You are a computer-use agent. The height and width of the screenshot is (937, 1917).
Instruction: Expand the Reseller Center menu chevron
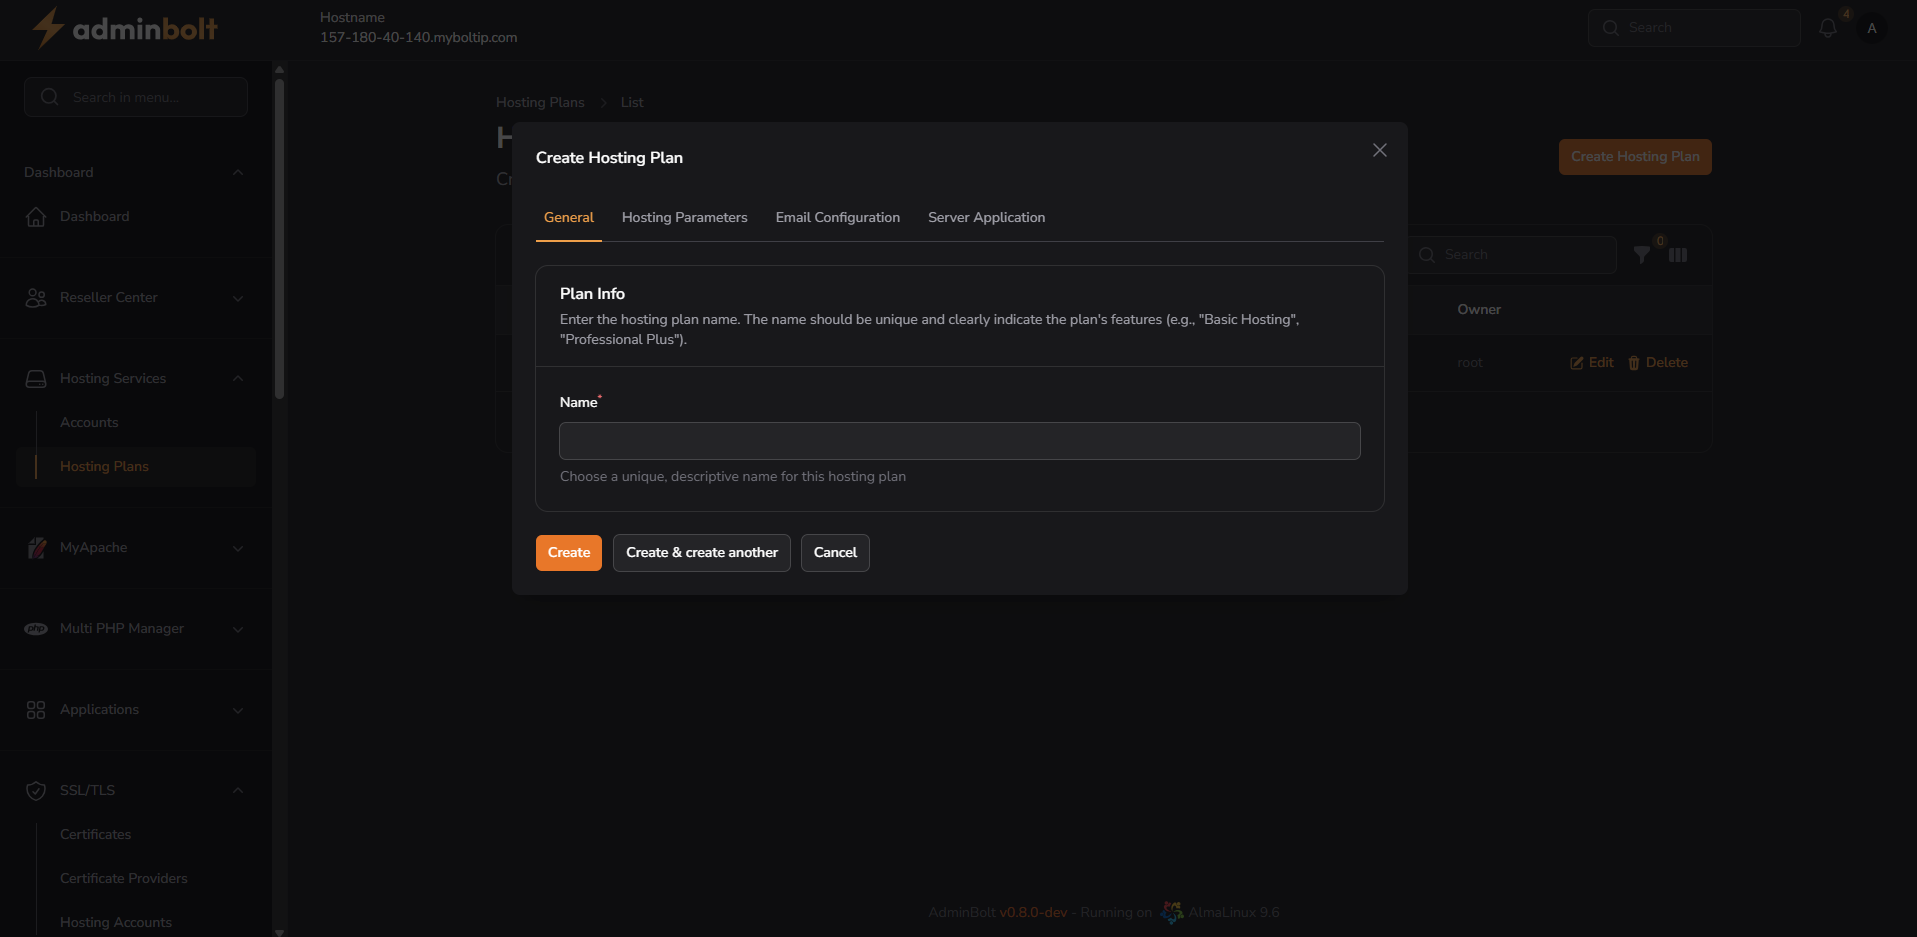coord(238,298)
